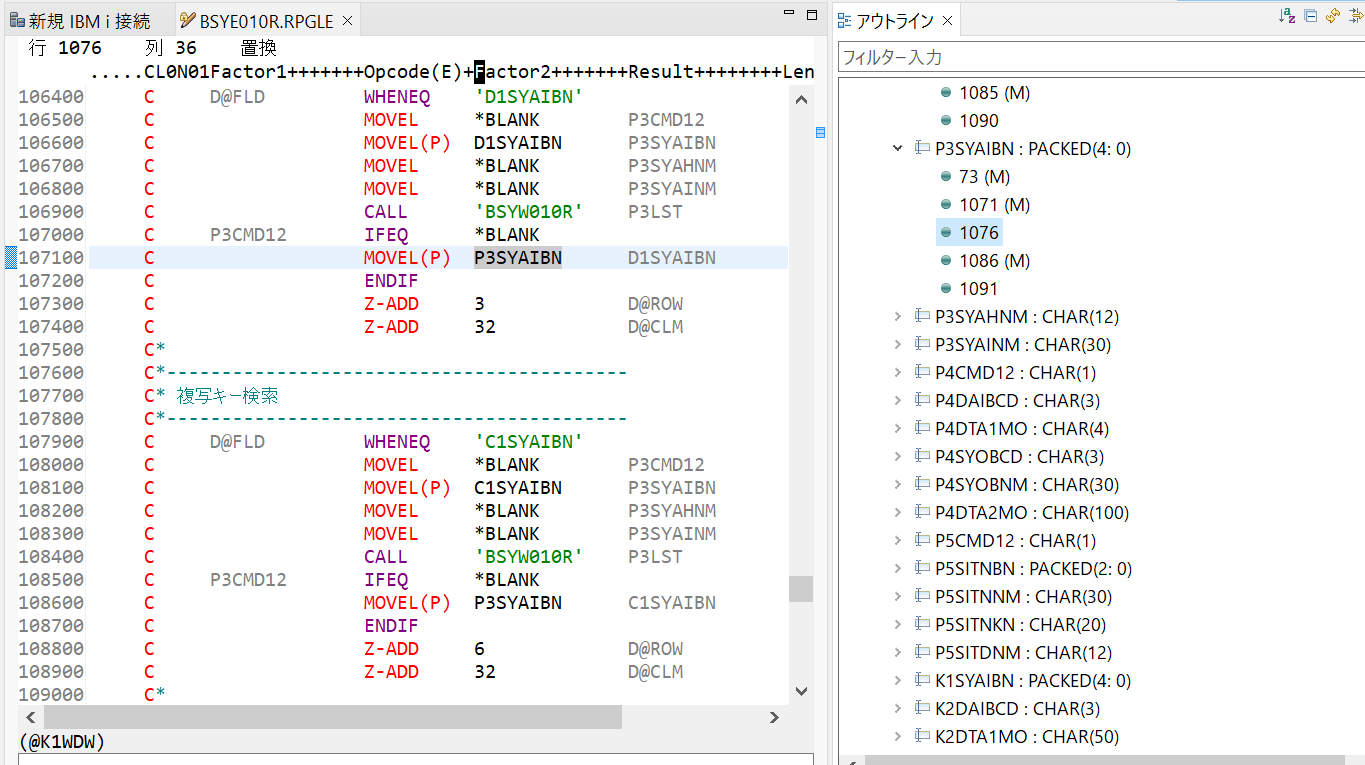Click the bullet icon beside 1076
The width and height of the screenshot is (1365, 765).
tap(946, 232)
